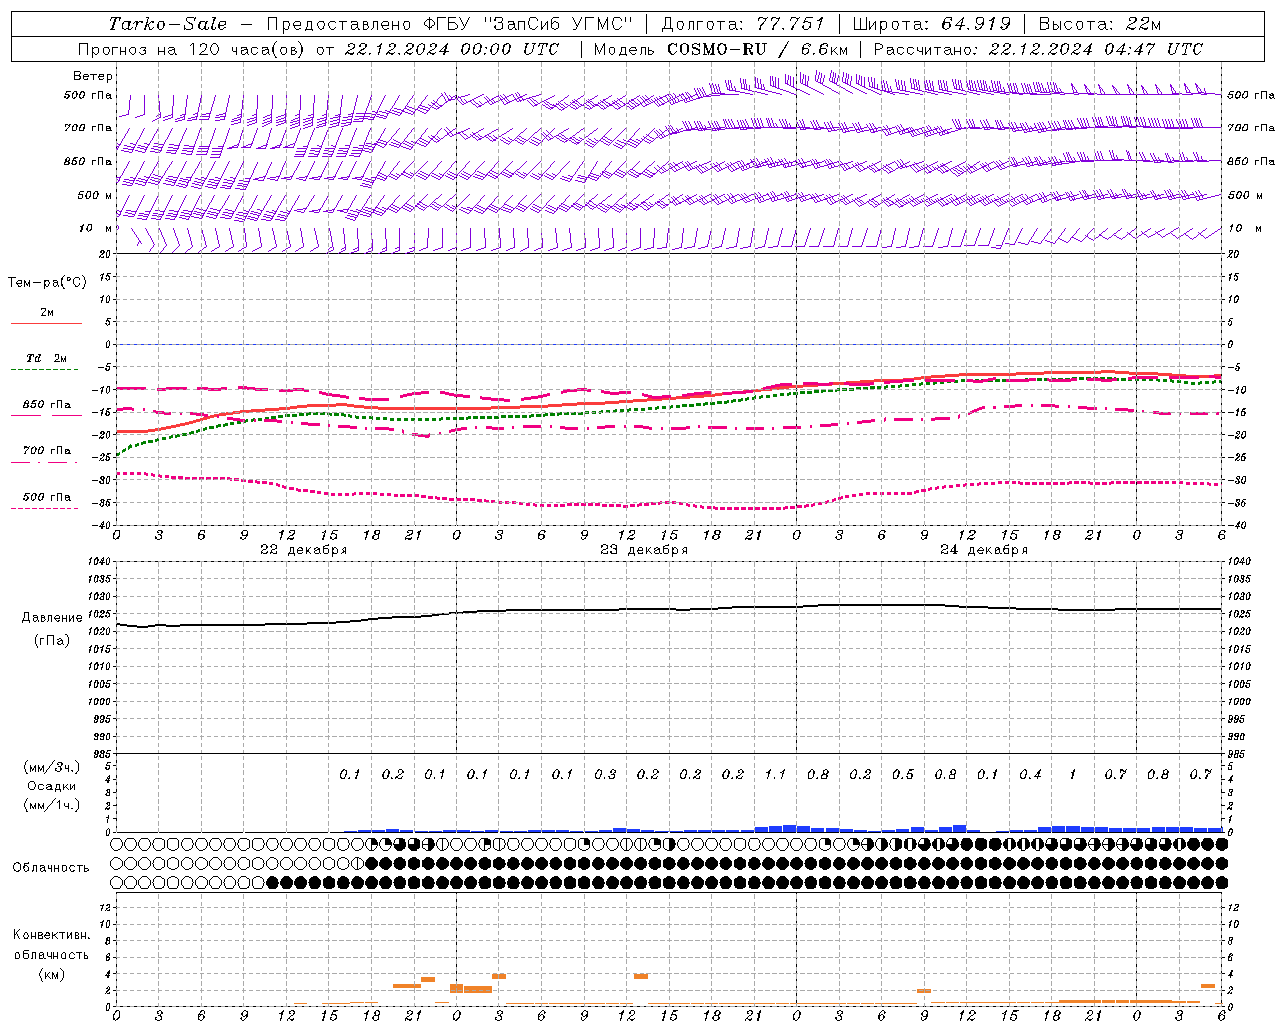Click the (мм/1ч.) unit label
Screen dimensions: 1280x1024
52,805
